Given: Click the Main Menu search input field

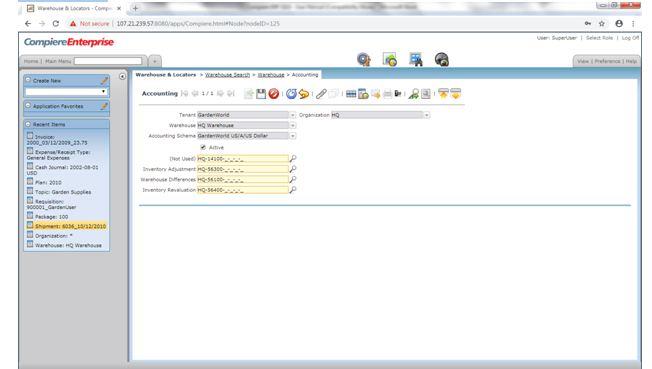Looking at the screenshot, I should 108,61.
